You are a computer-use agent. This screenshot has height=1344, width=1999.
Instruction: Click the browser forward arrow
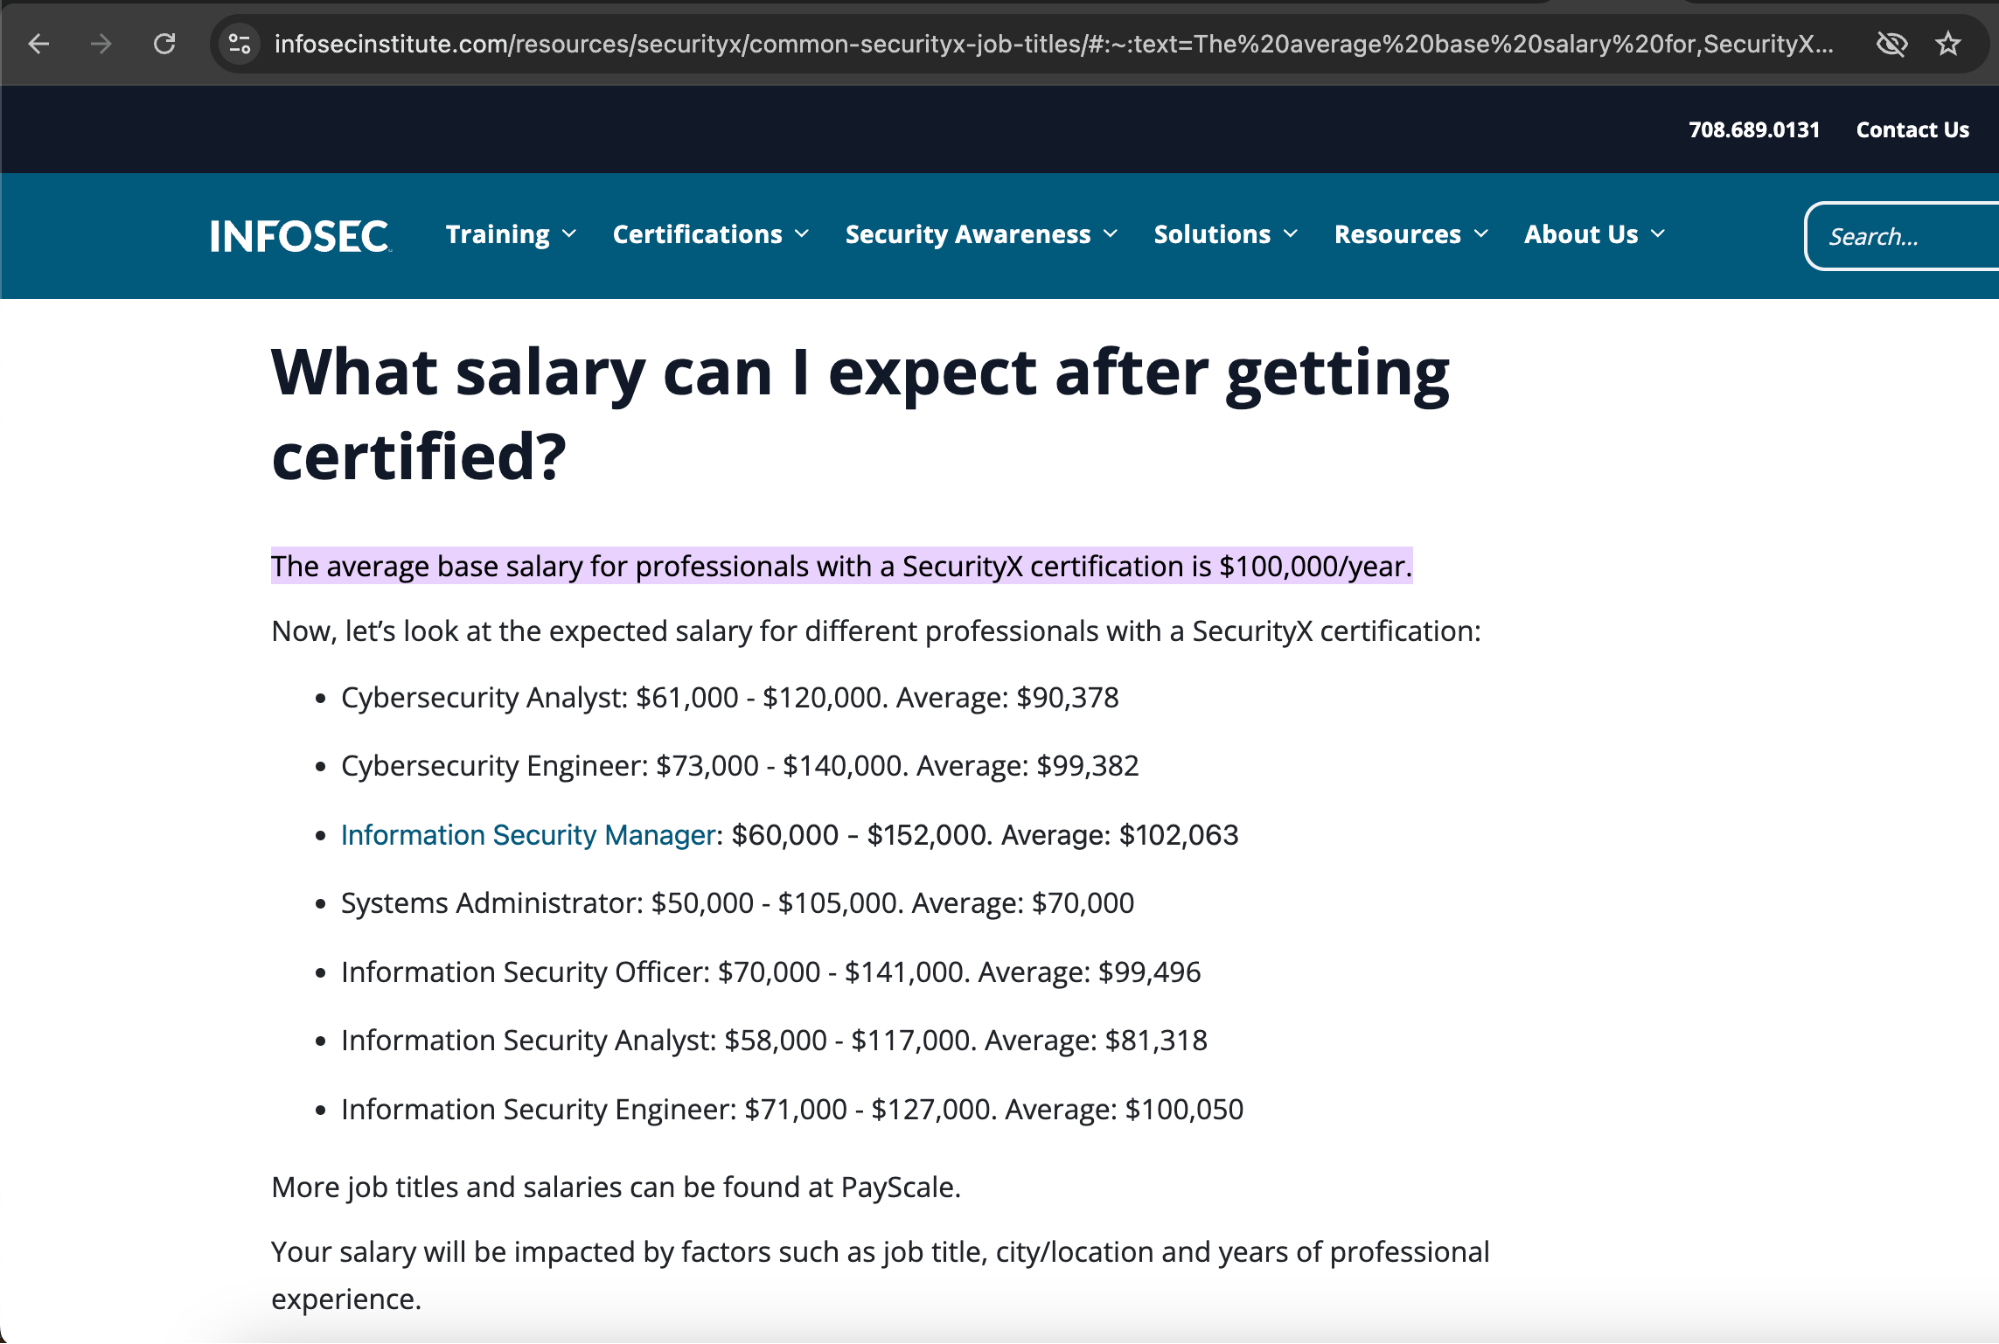[x=101, y=44]
